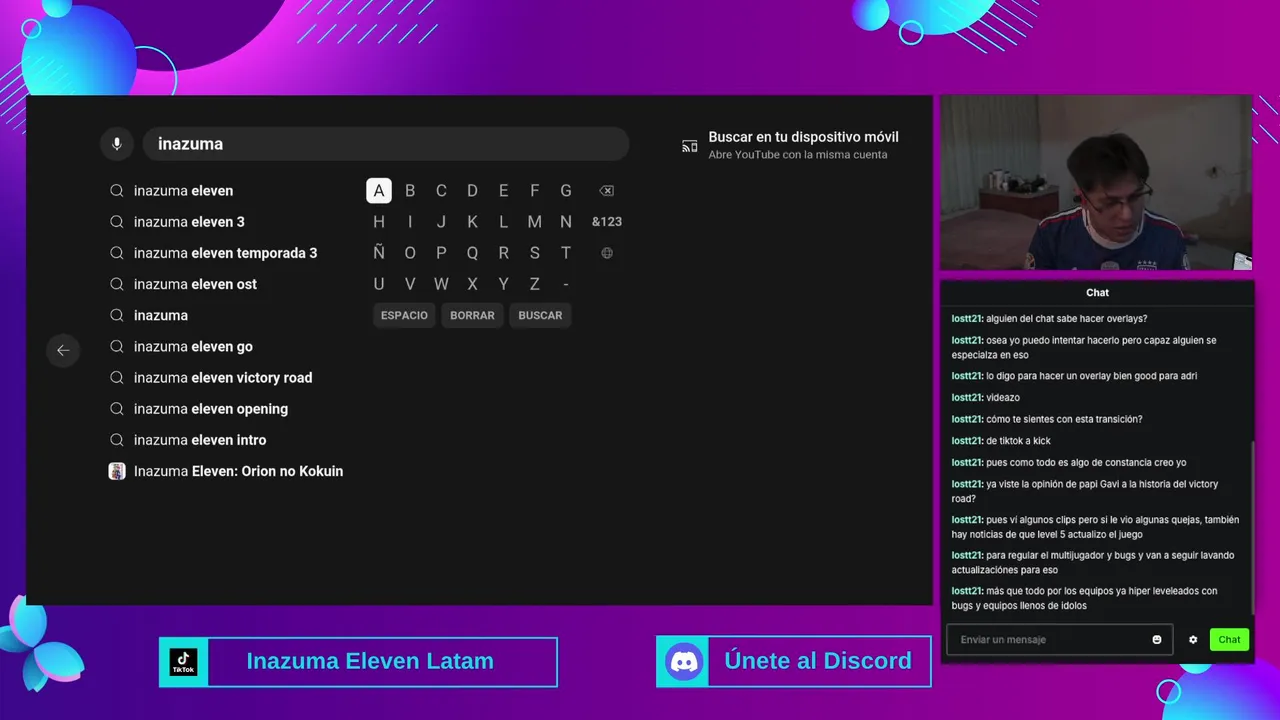Image resolution: width=1280 pixels, height=720 pixels.
Task: Click the webcam video feed
Action: pos(1096,183)
